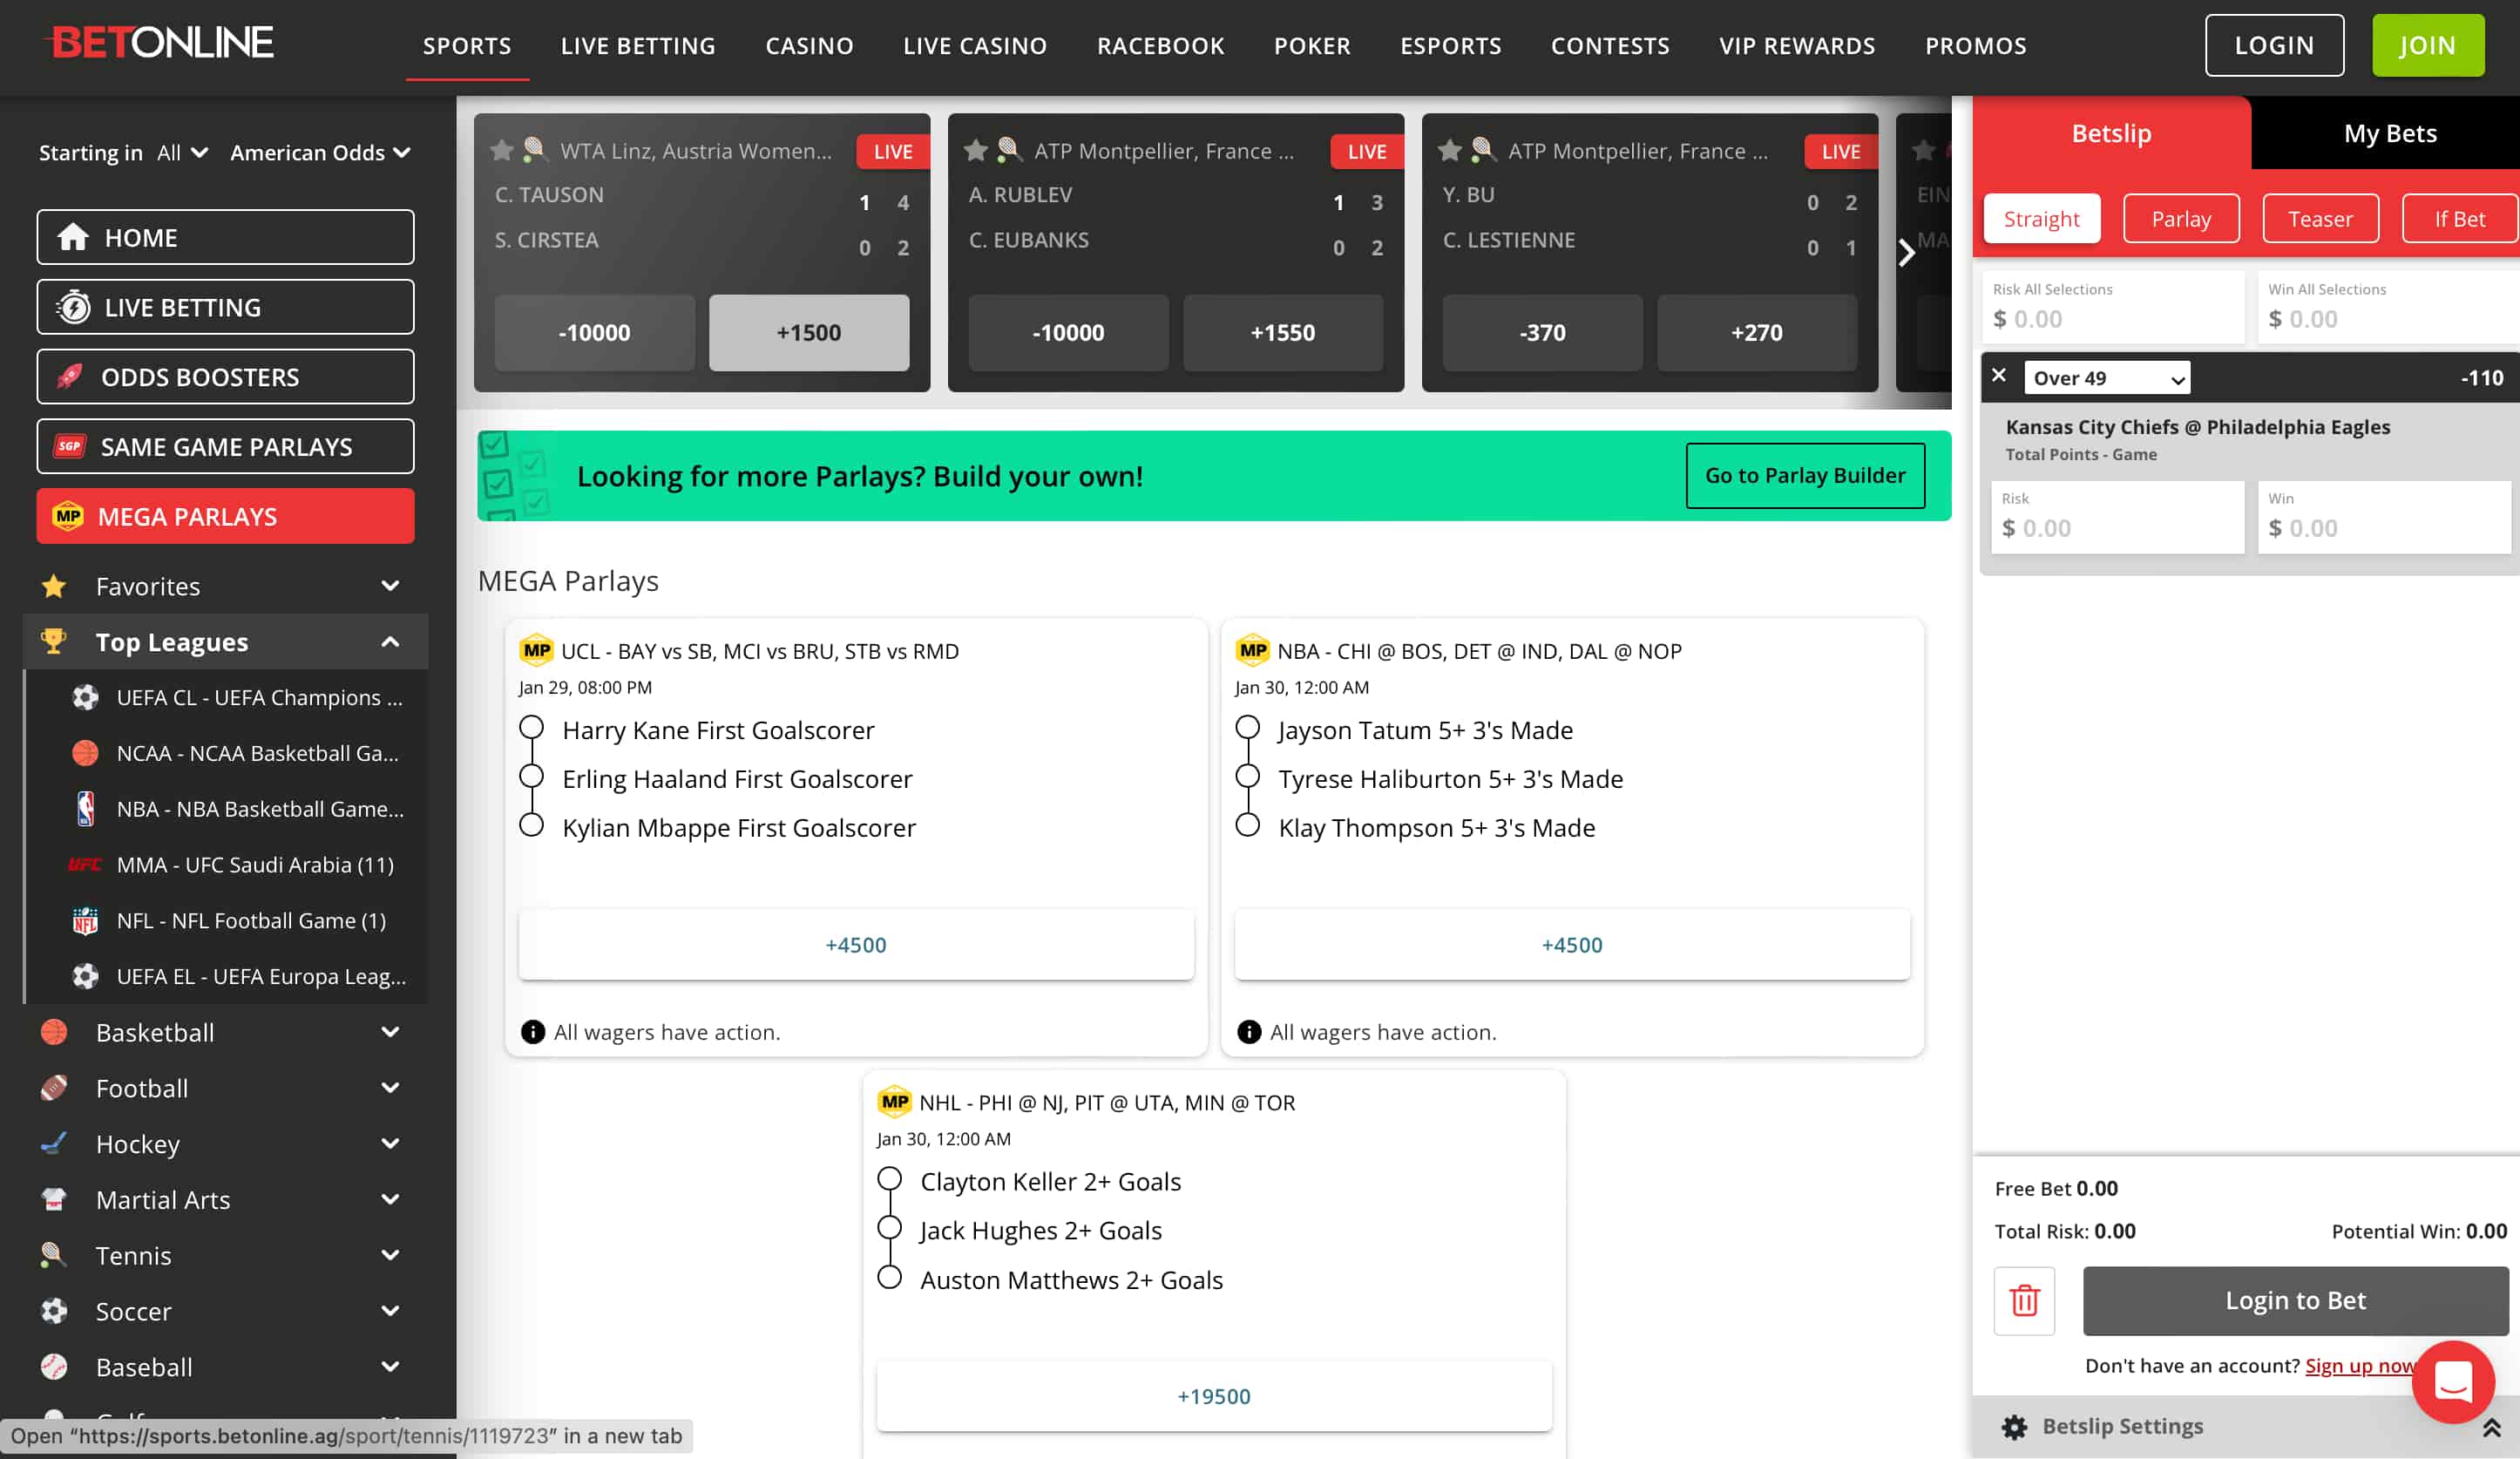Open the American Odds dropdown
Screen dimensions: 2520x1459
pyautogui.click(x=318, y=152)
